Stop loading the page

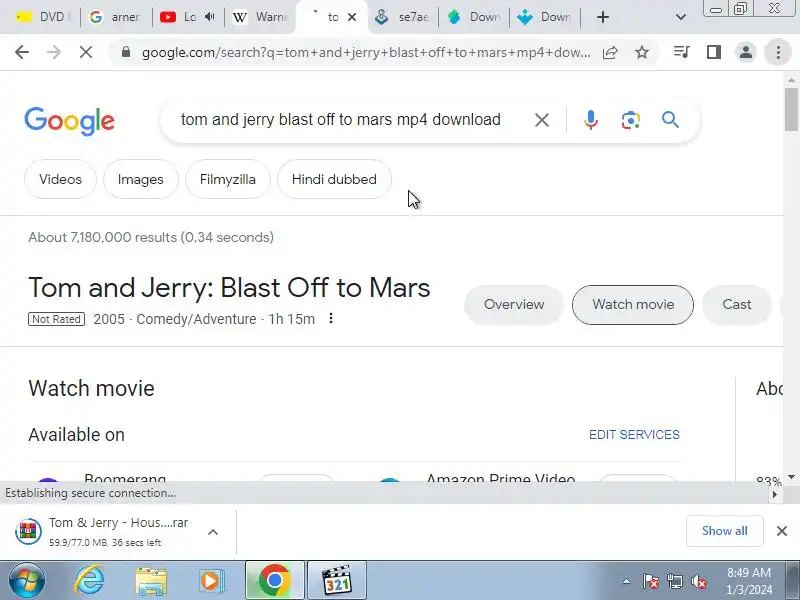pyautogui.click(x=86, y=52)
